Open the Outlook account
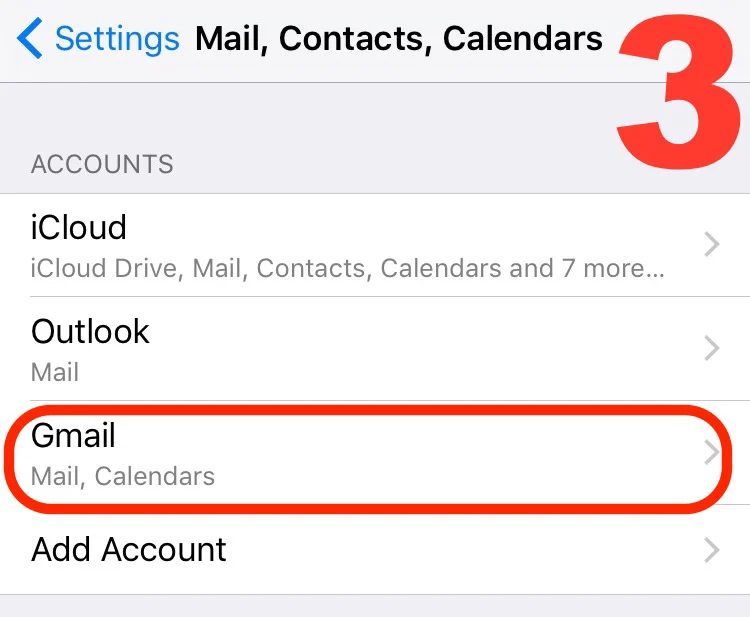 coord(375,349)
